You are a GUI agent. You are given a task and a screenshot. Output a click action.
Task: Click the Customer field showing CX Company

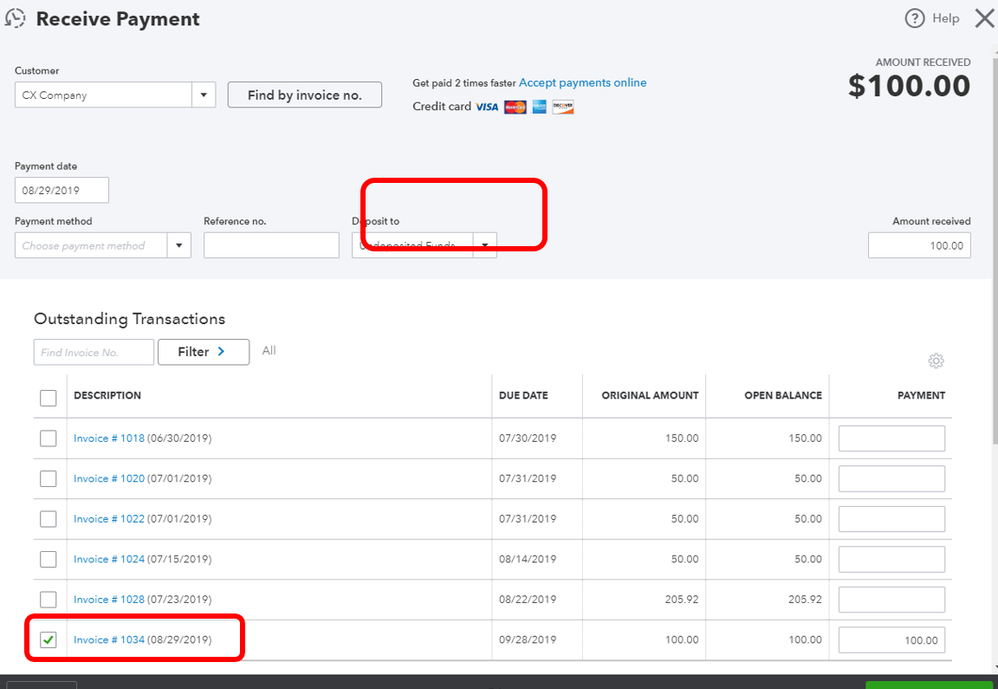(x=103, y=95)
